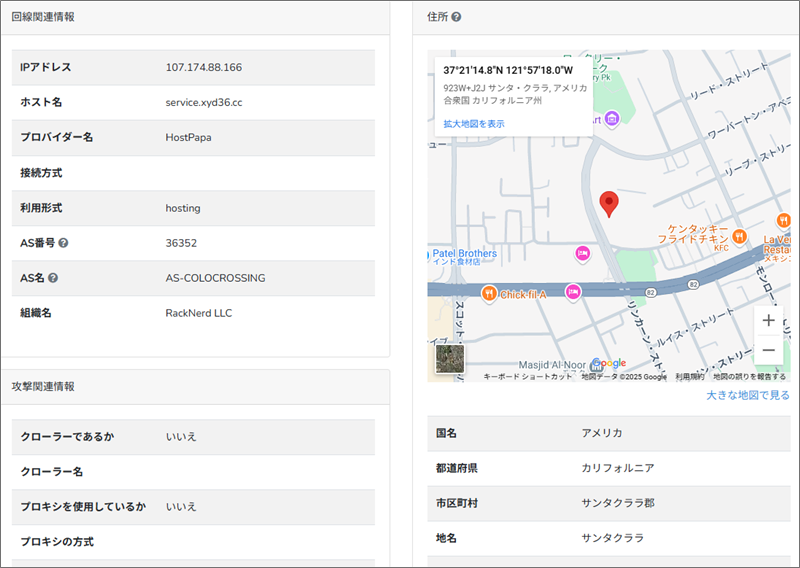Screen dimensions: 800x568
Task: Click the red map location pin
Action: click(609, 204)
